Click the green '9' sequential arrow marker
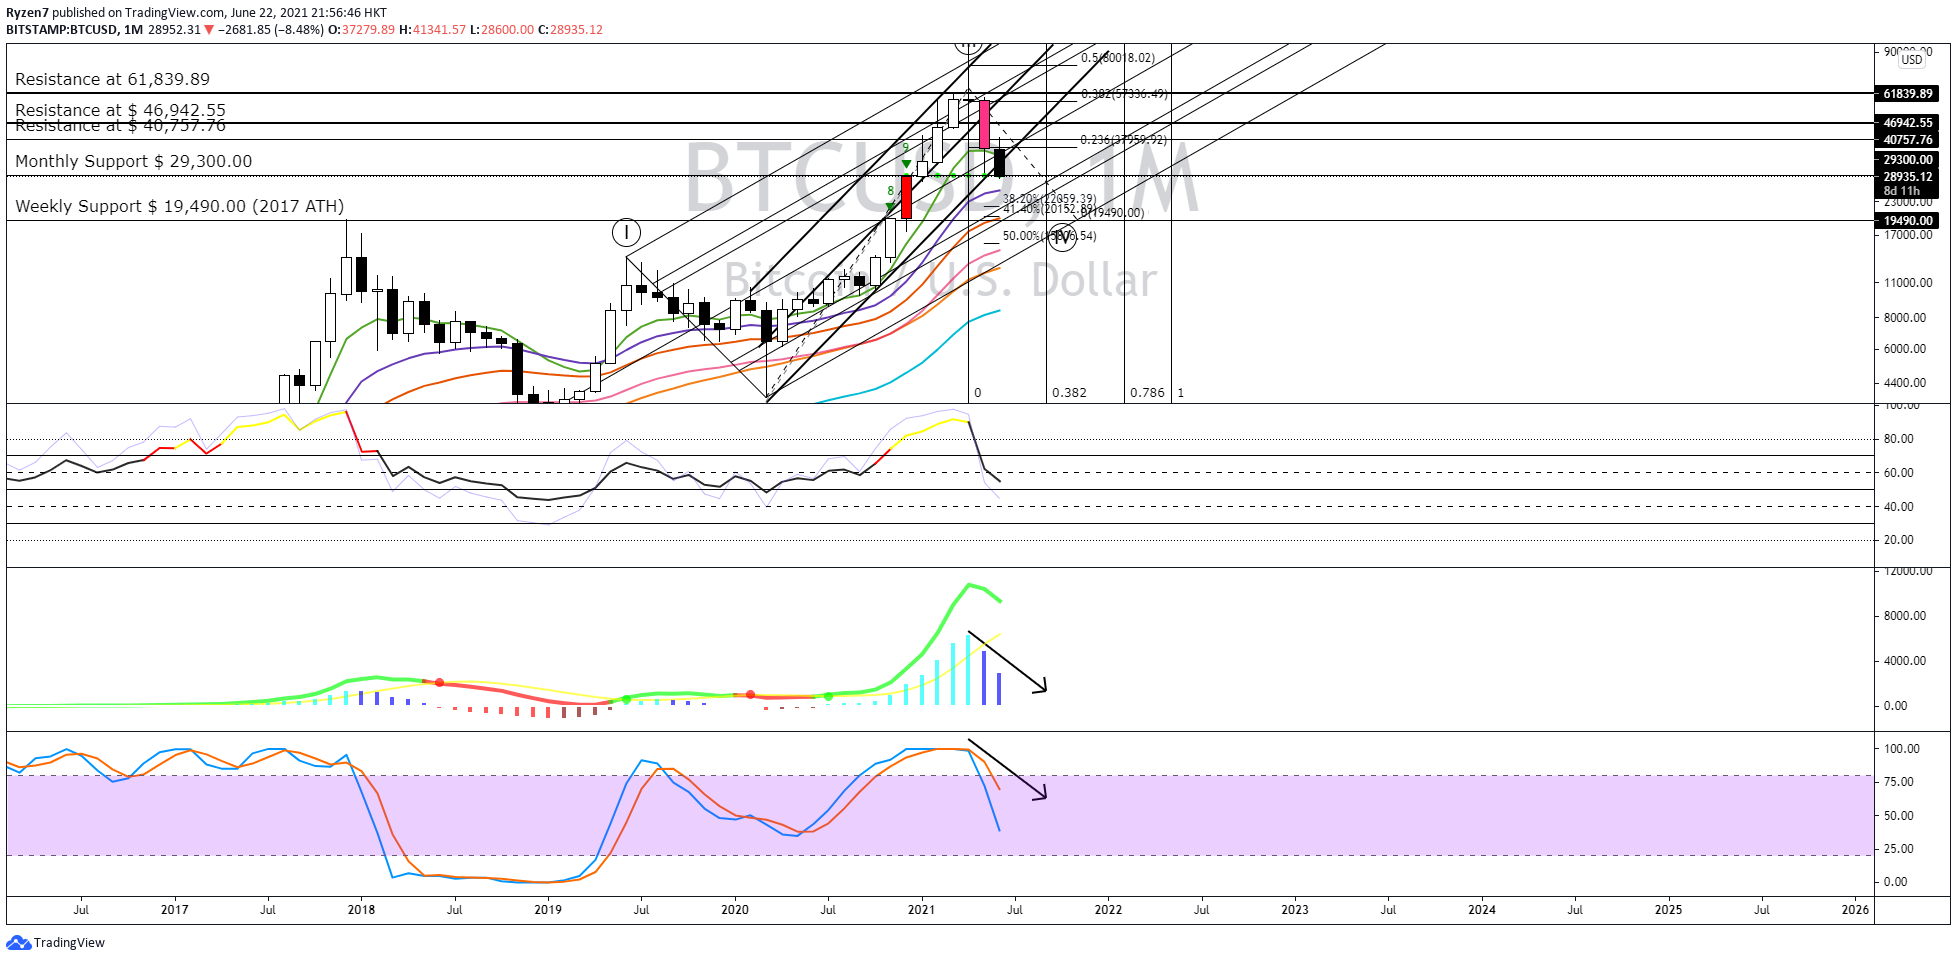 pos(906,157)
